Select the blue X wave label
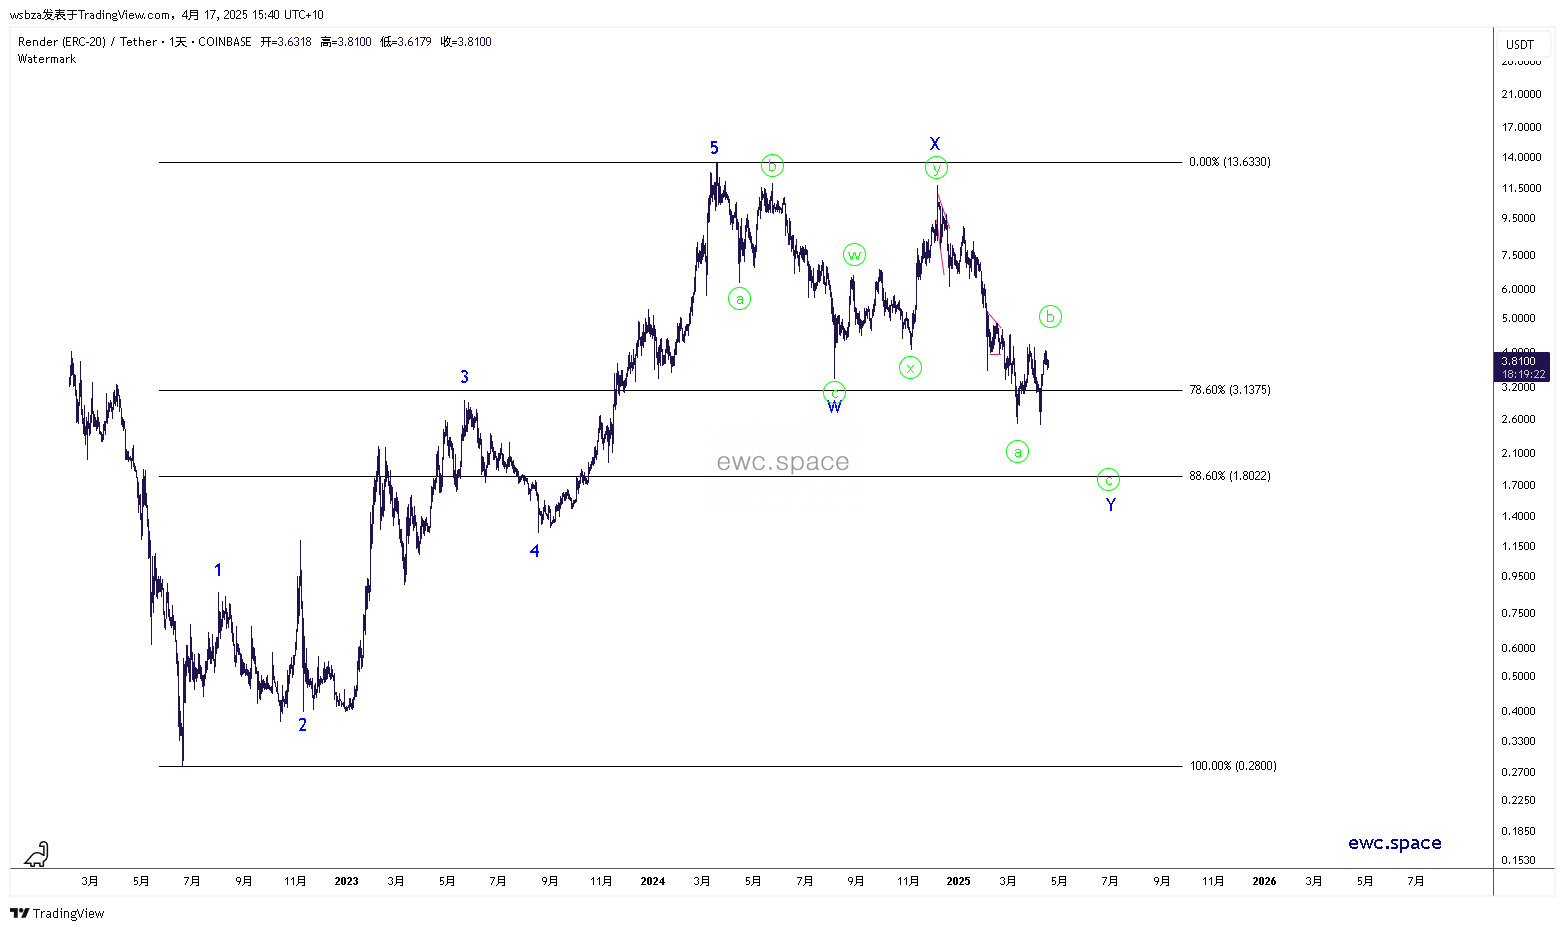 tap(934, 144)
